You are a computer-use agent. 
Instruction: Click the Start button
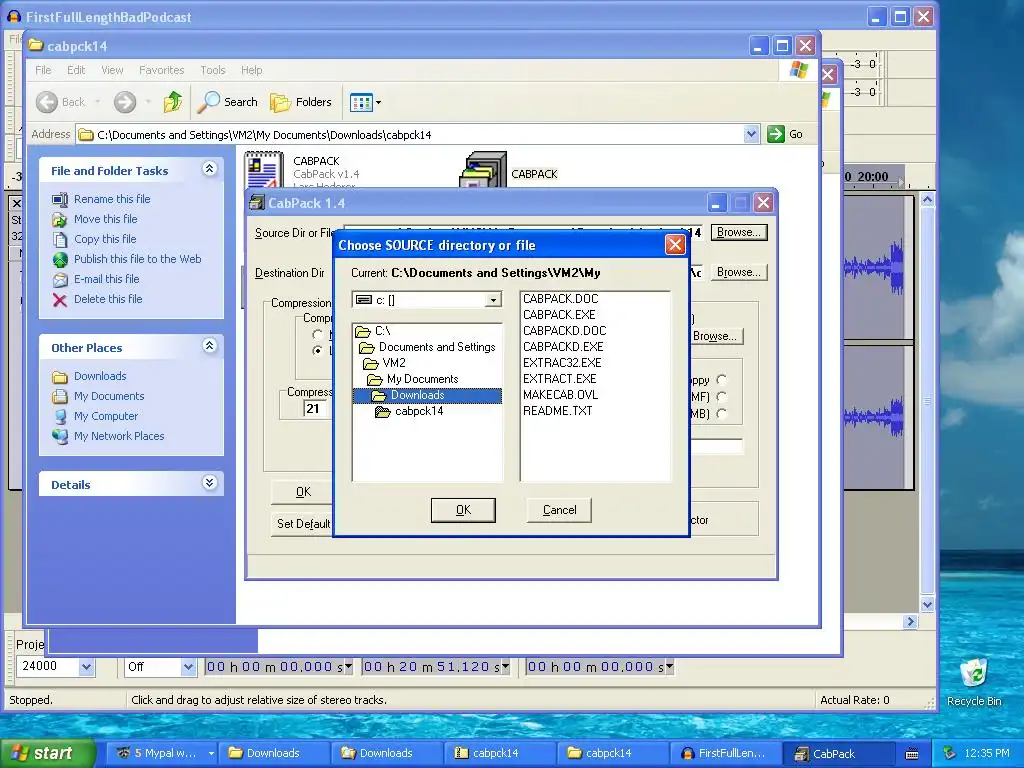(47, 753)
